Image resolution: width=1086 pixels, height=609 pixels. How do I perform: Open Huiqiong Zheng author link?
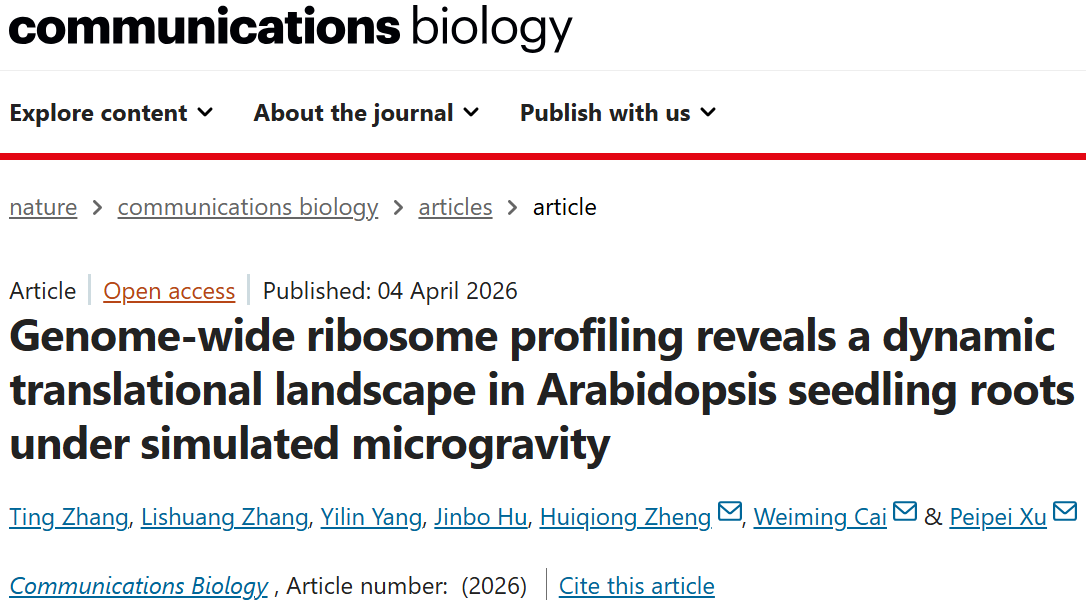(x=625, y=517)
